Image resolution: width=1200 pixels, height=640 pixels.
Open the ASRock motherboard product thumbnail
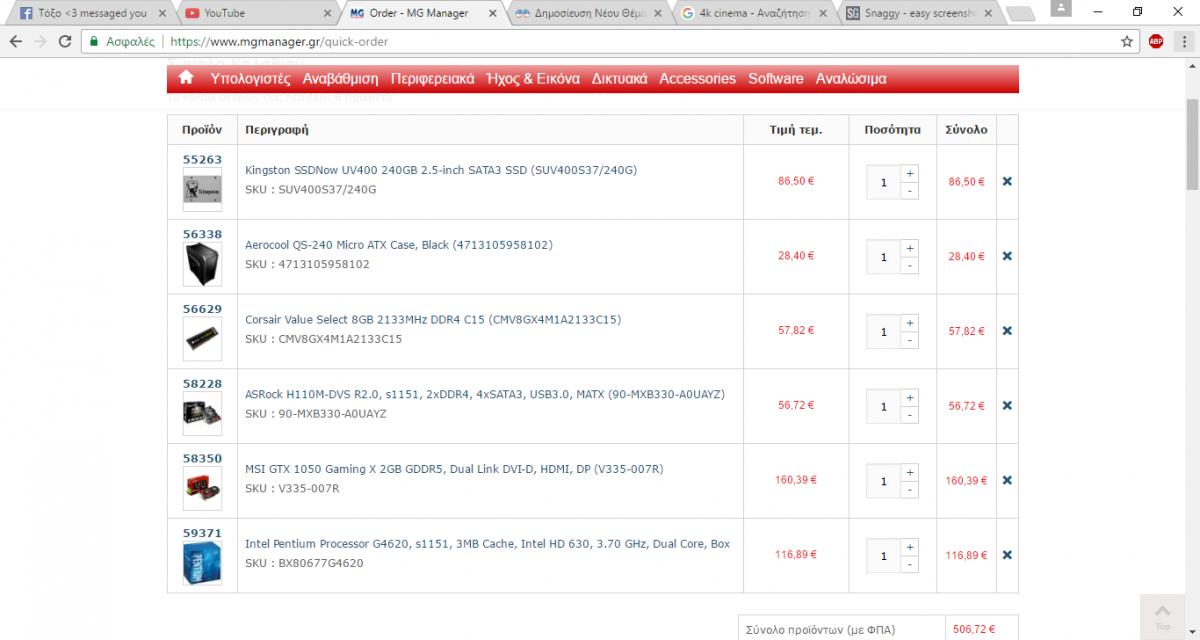click(202, 413)
